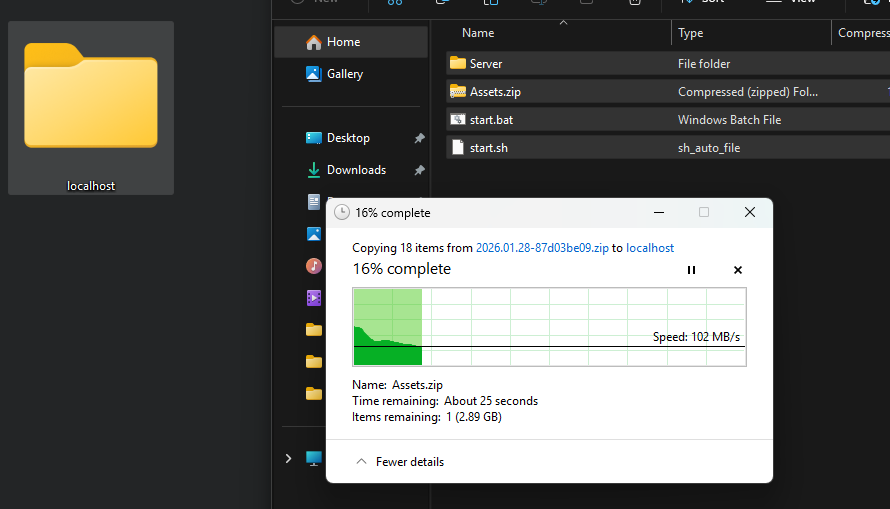Click the large '16% complete' heading

point(402,269)
